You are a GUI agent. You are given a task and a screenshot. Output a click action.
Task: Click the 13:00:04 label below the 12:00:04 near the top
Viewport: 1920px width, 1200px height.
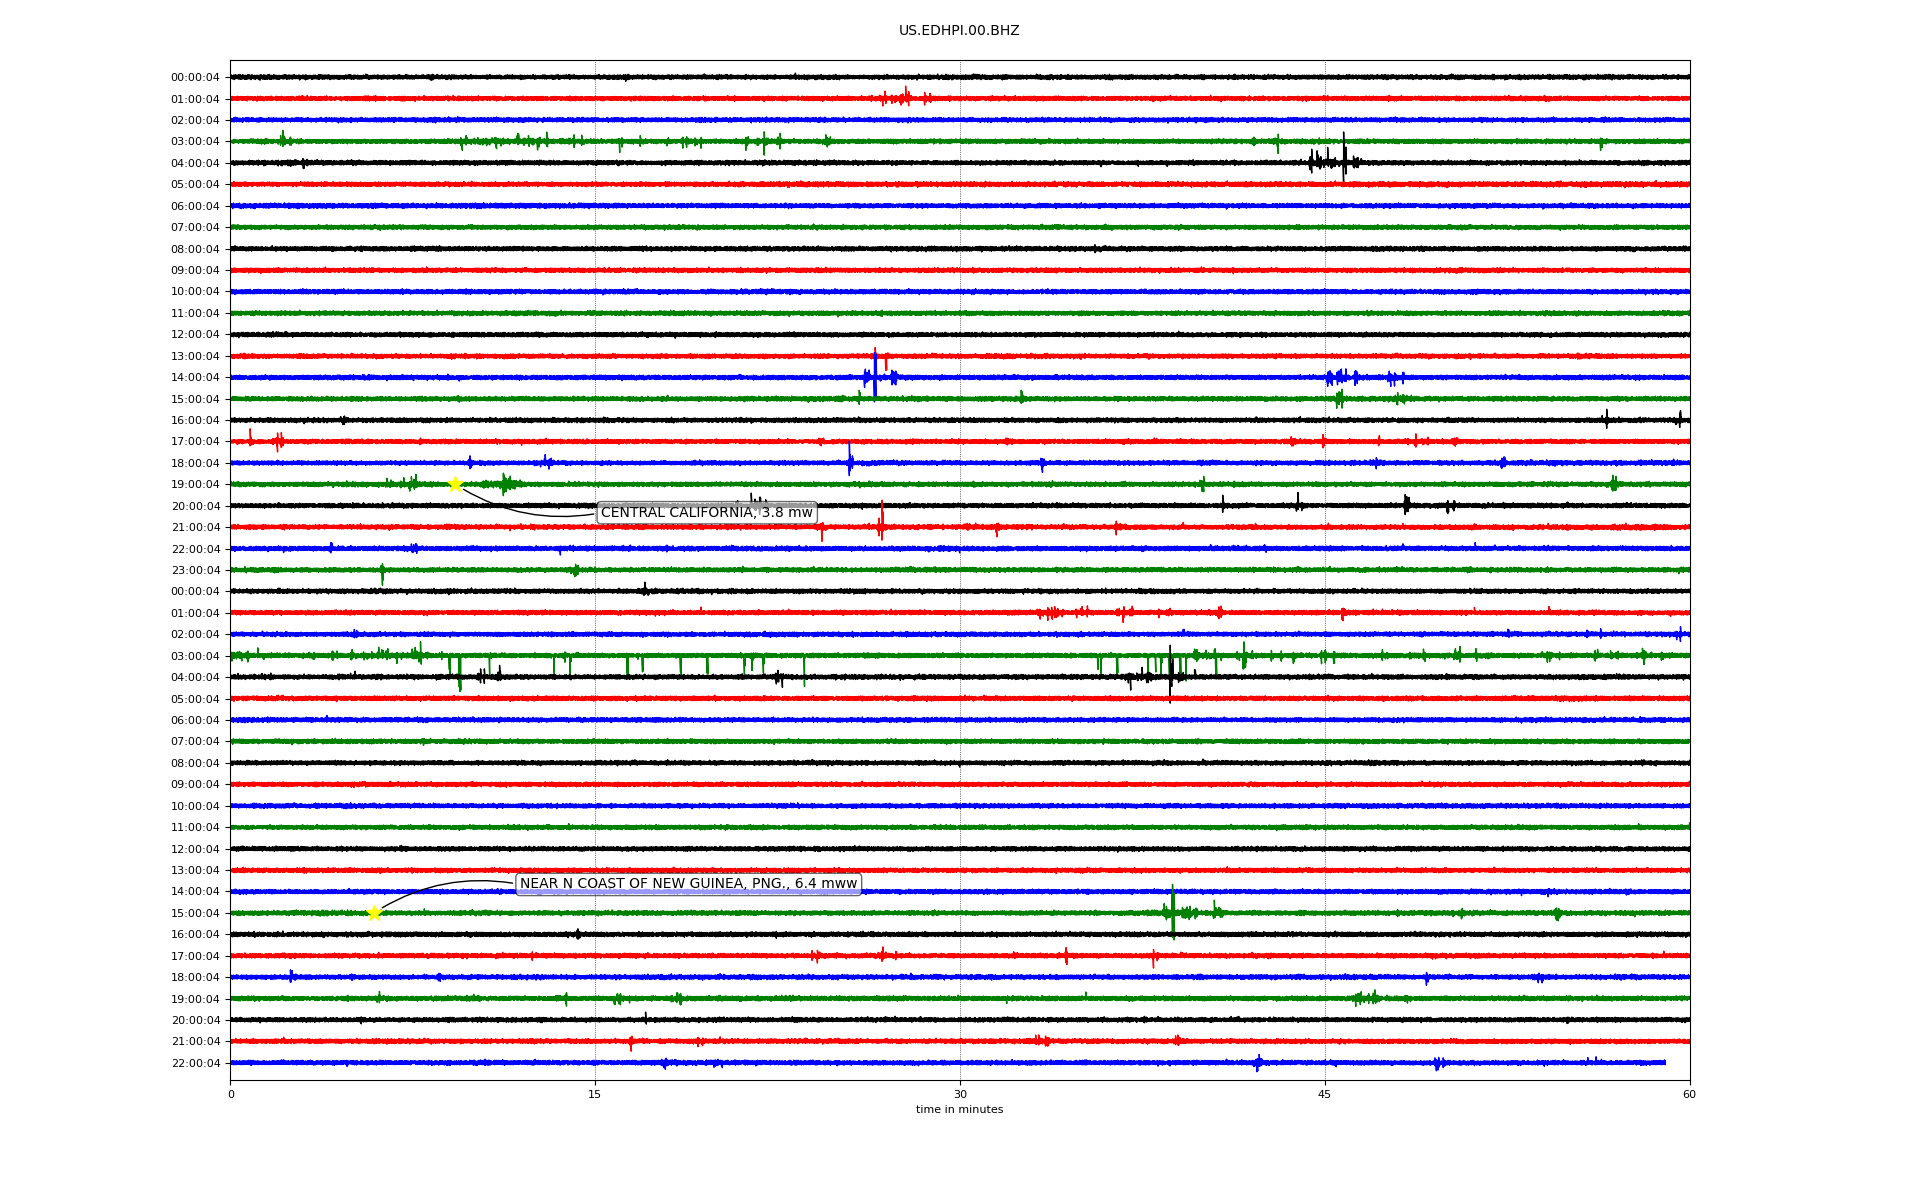[x=195, y=357]
